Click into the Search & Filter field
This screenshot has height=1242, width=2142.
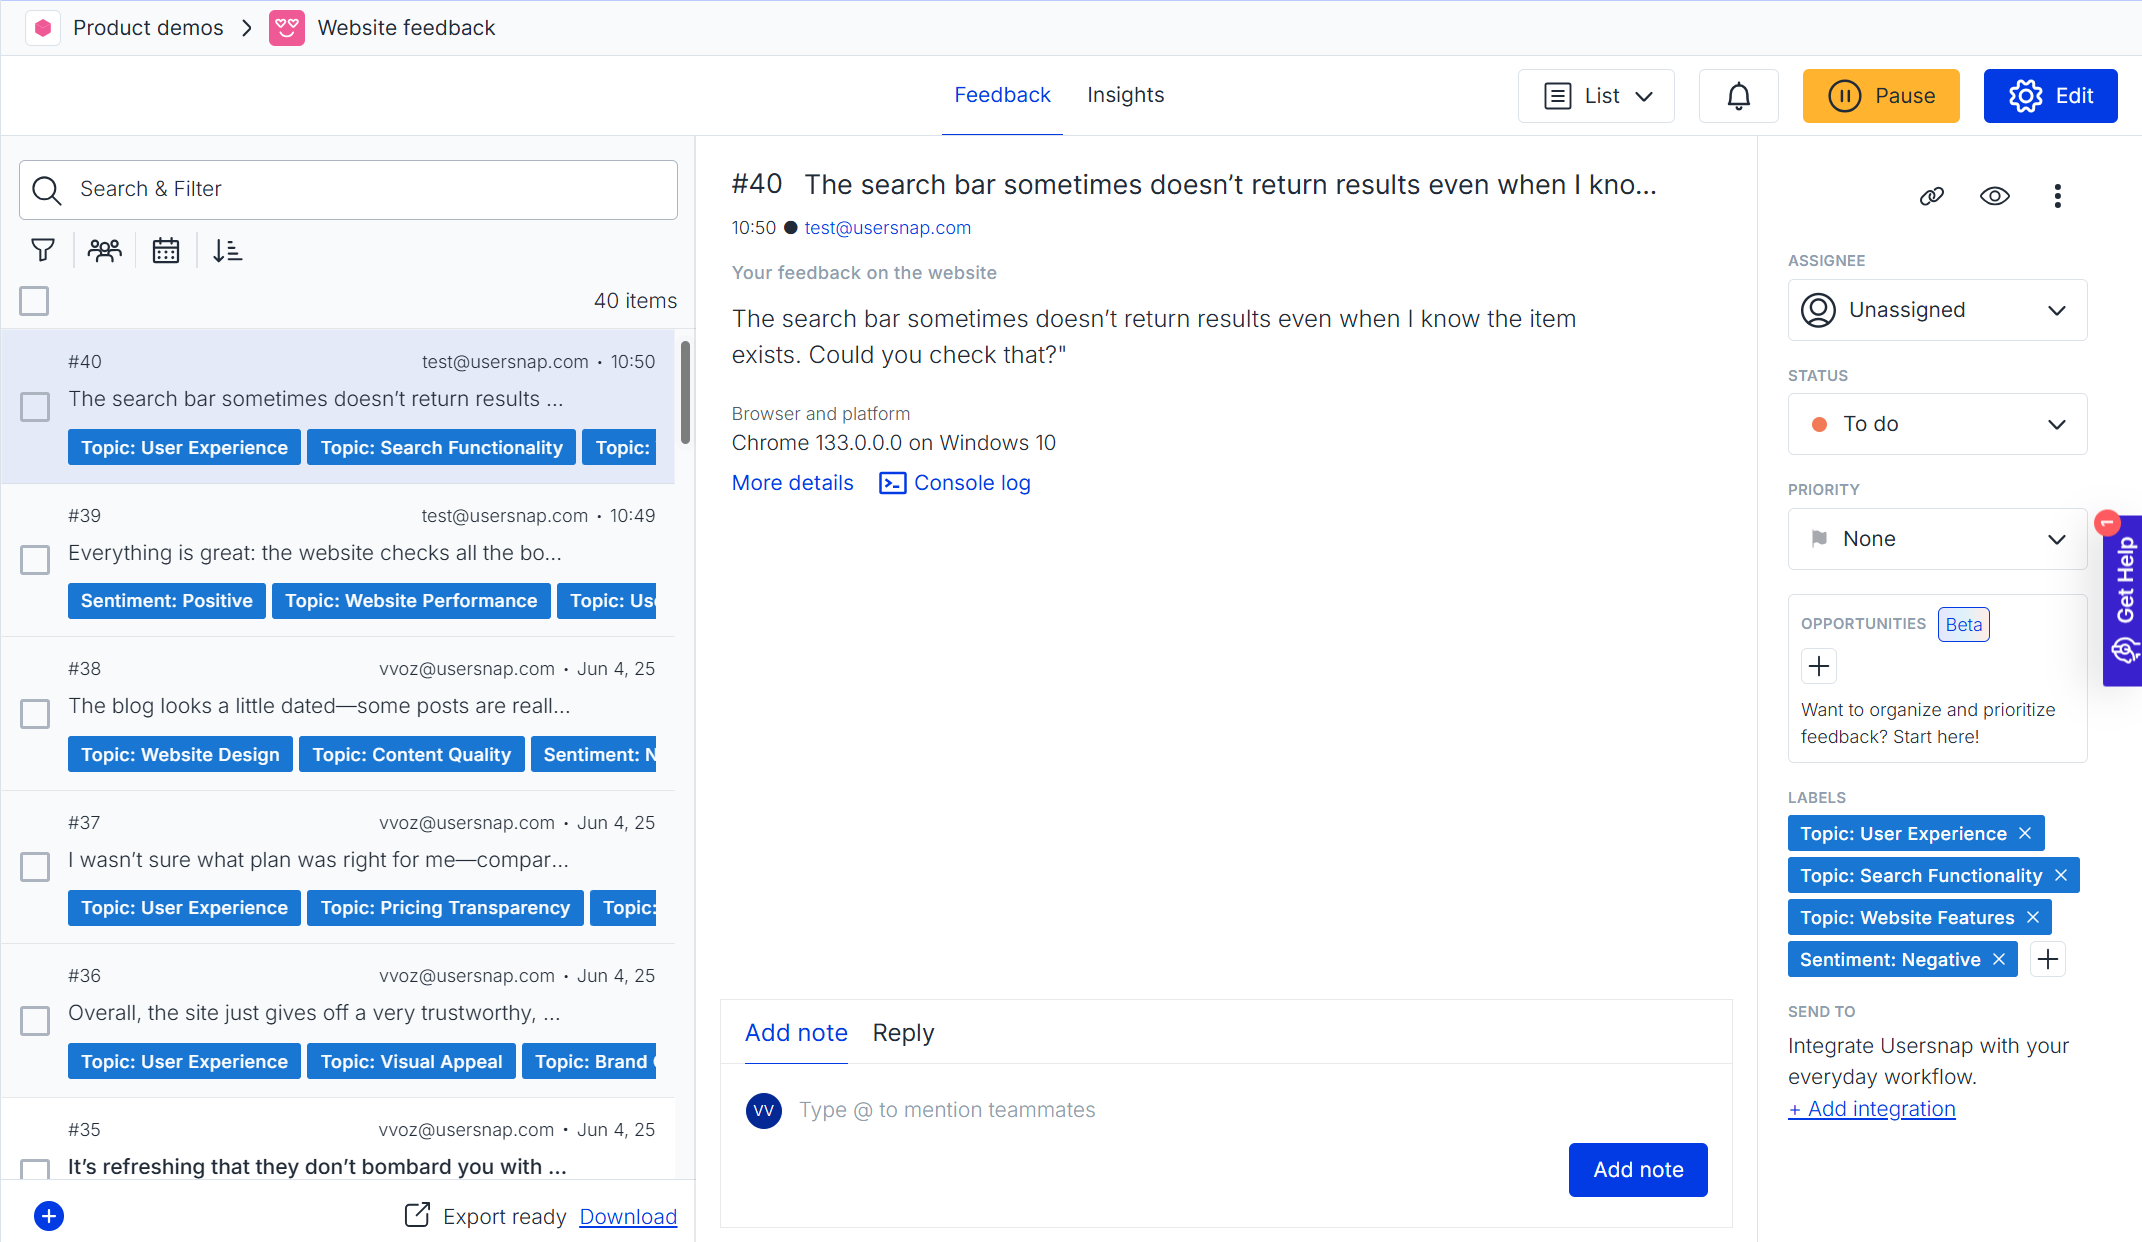pos(348,190)
